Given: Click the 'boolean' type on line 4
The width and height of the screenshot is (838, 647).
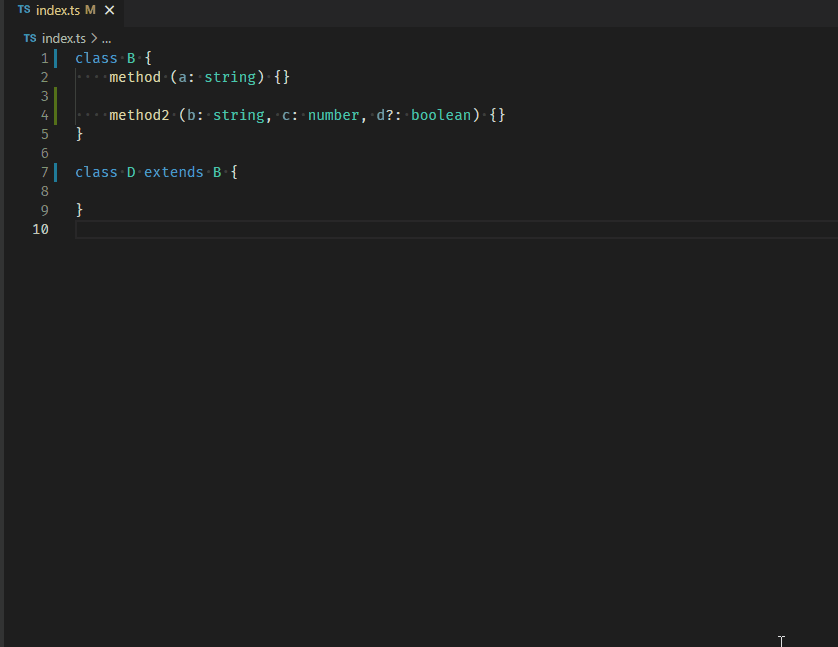Looking at the screenshot, I should [441, 115].
